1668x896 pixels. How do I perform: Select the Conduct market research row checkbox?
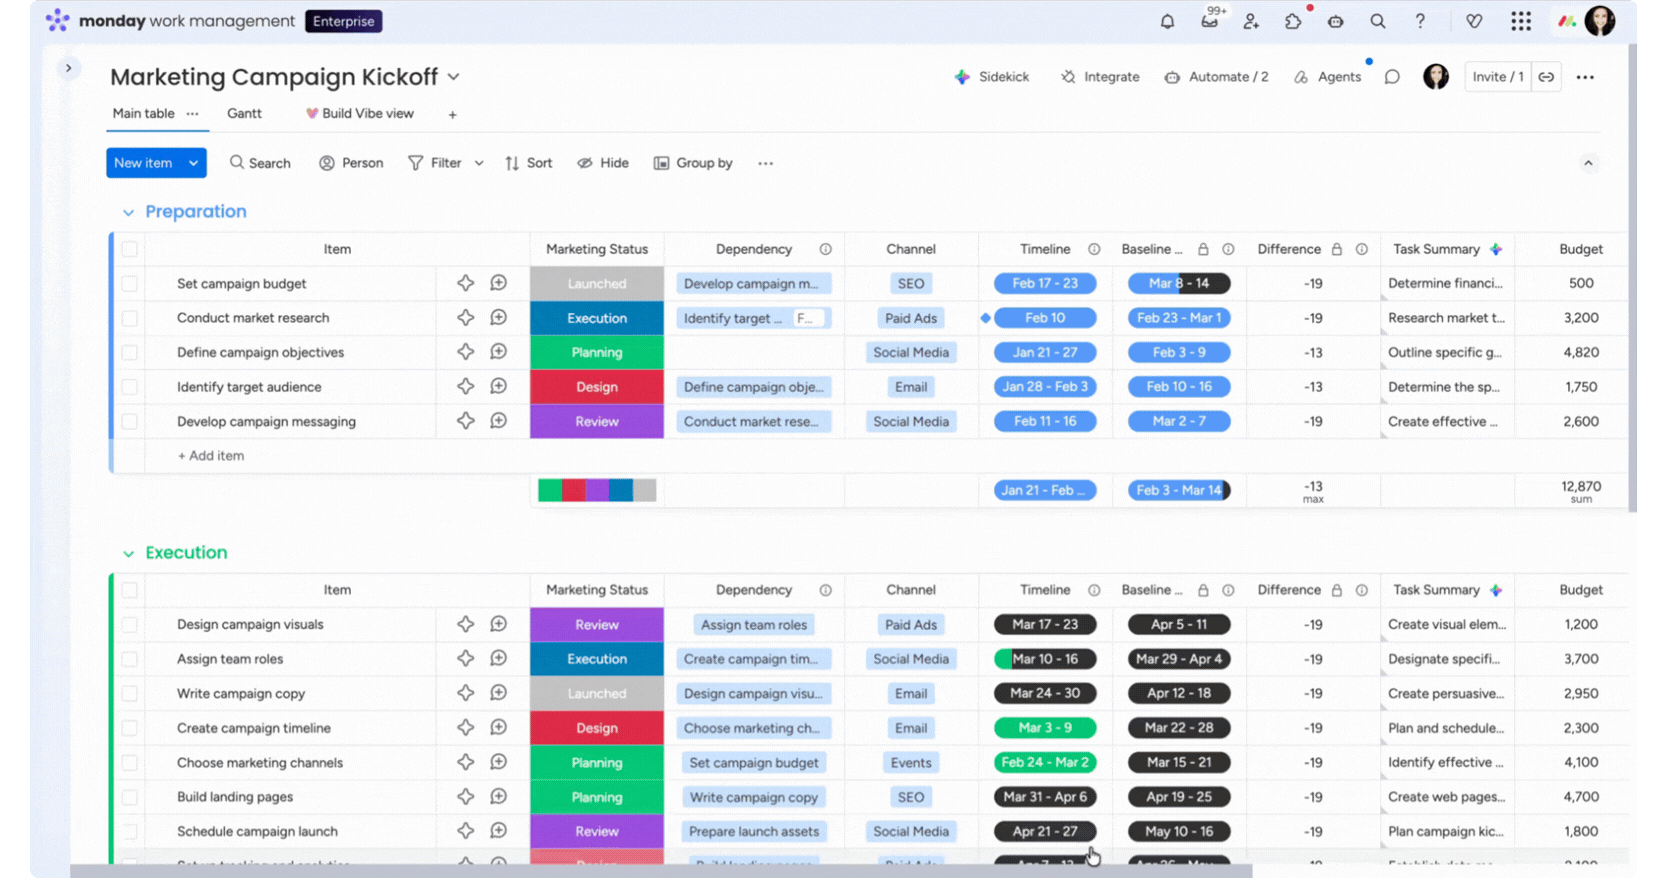click(x=130, y=318)
